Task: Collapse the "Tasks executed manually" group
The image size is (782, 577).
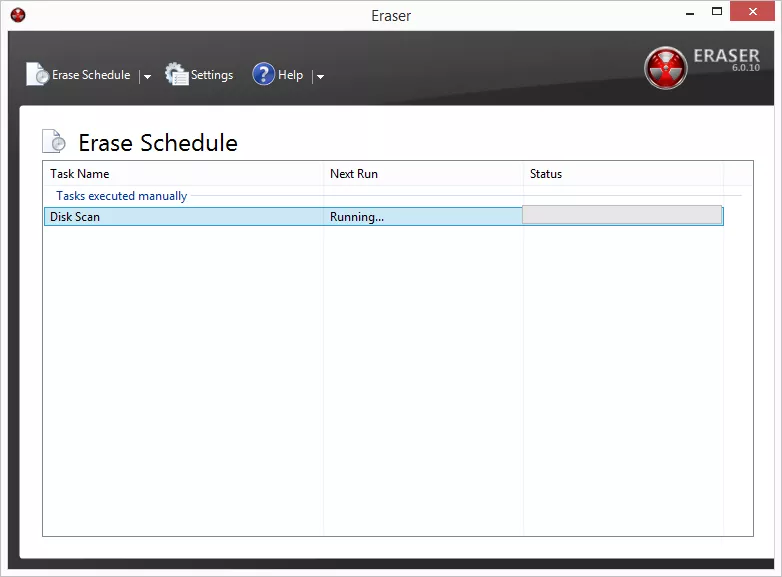Action: tap(121, 196)
